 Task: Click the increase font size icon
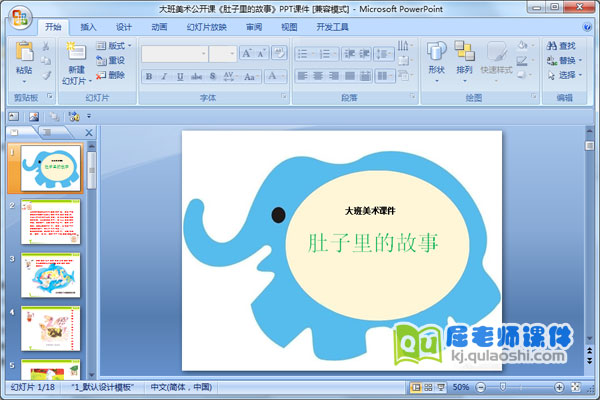[247, 53]
